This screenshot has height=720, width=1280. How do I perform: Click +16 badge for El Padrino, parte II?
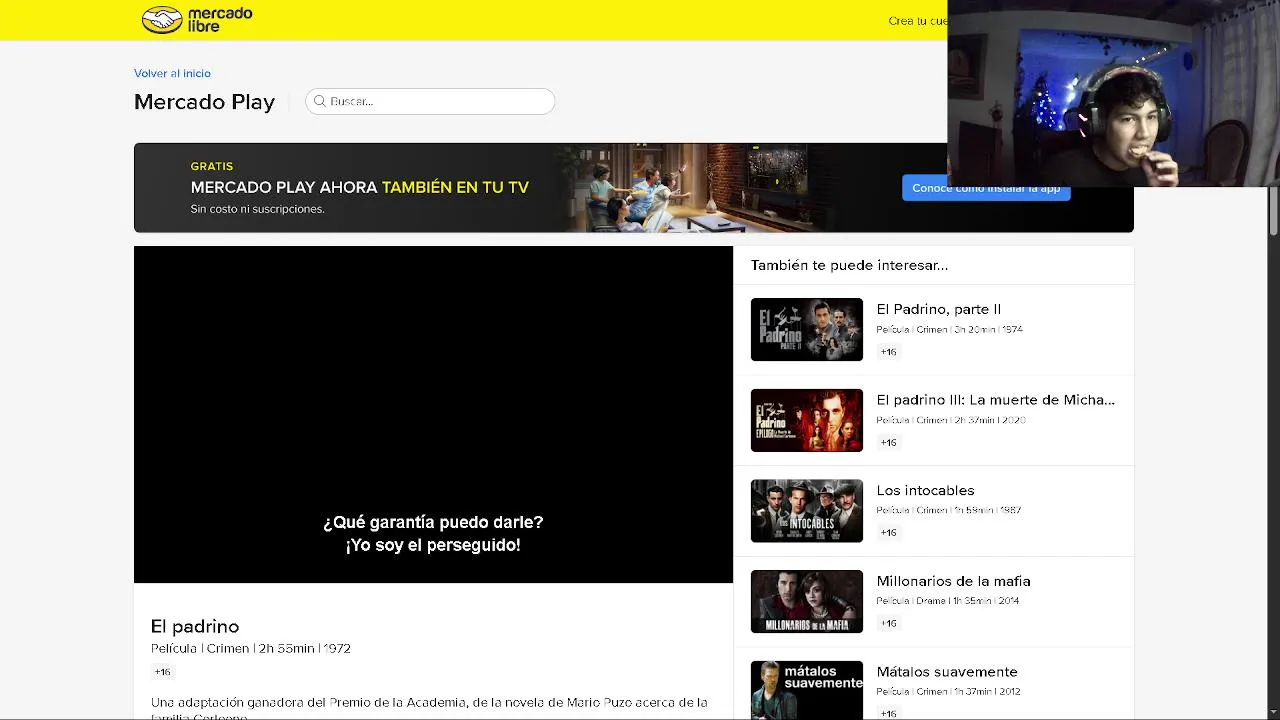pos(888,352)
